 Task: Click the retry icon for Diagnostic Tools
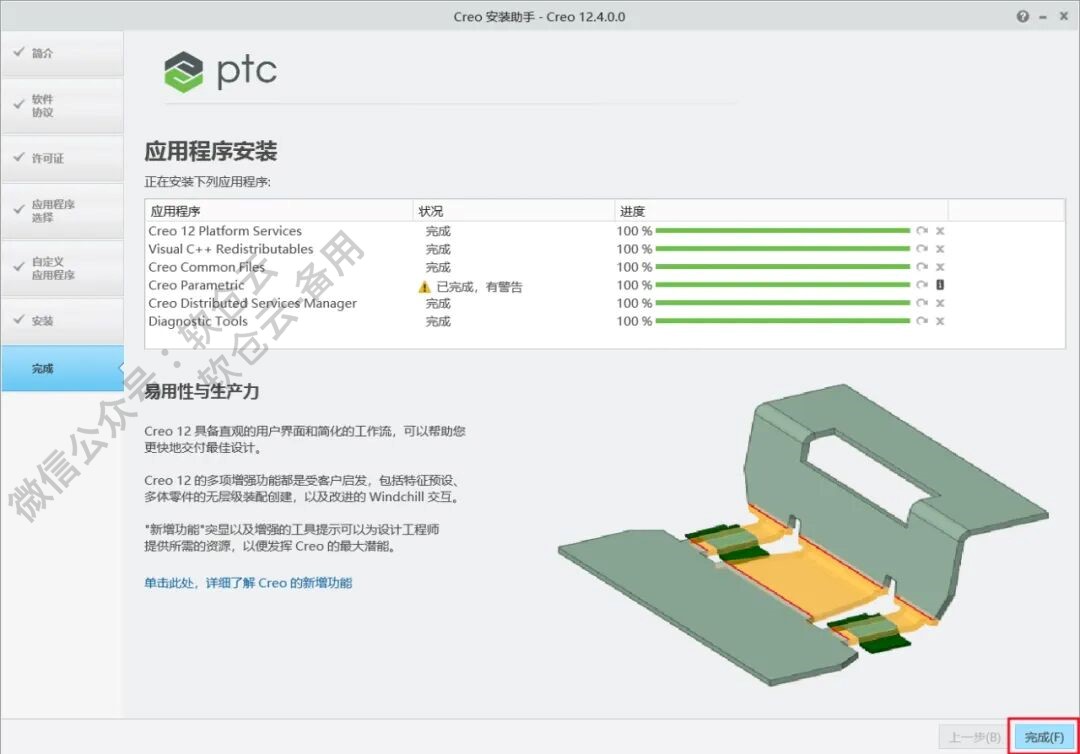[x=922, y=321]
